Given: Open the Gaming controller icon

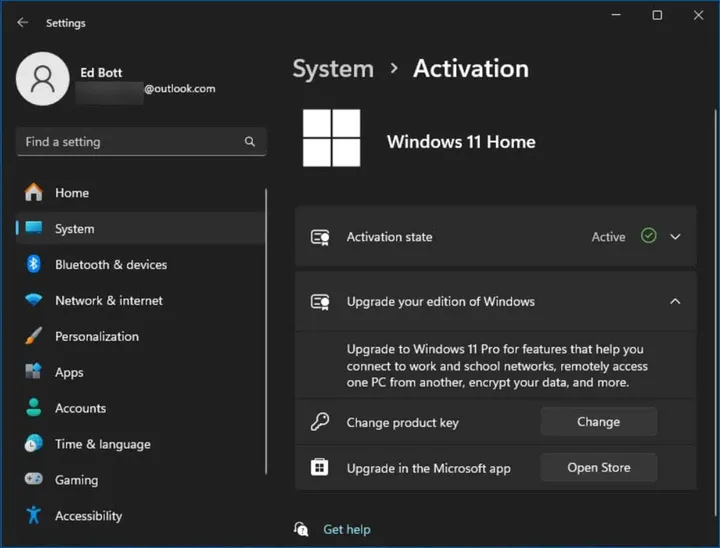Looking at the screenshot, I should 34,480.
